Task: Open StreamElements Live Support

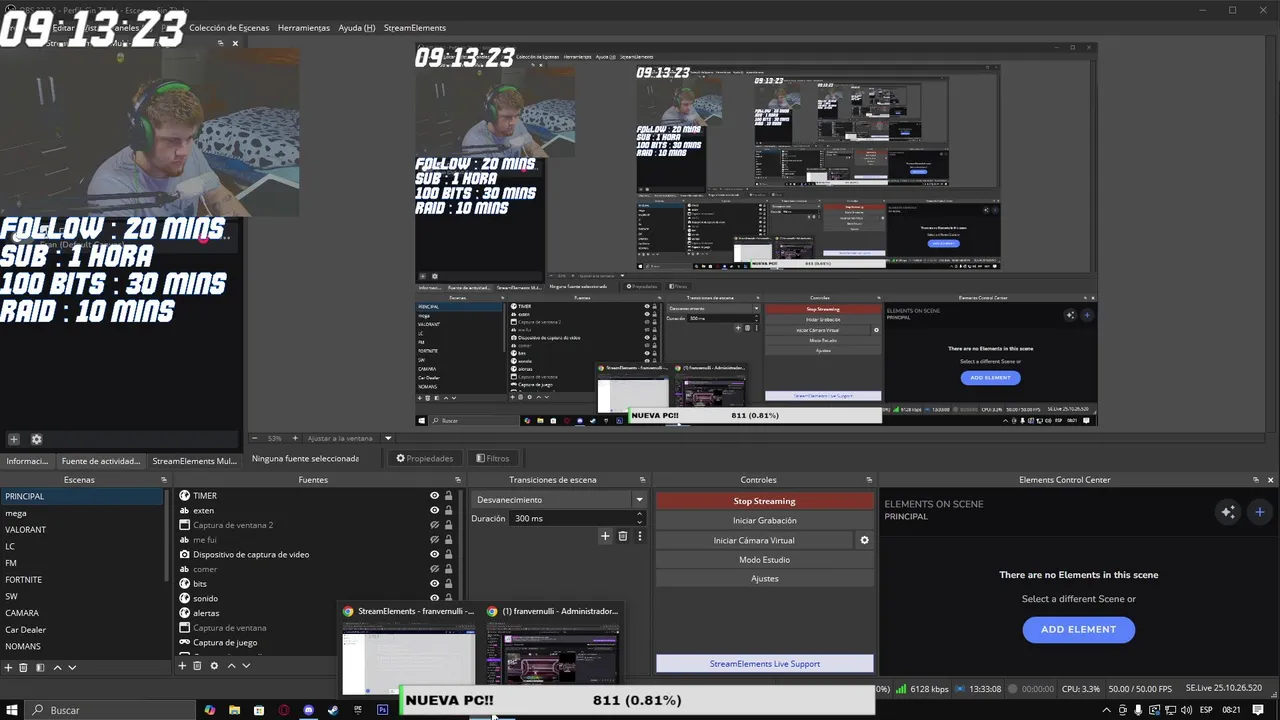Action: click(765, 663)
